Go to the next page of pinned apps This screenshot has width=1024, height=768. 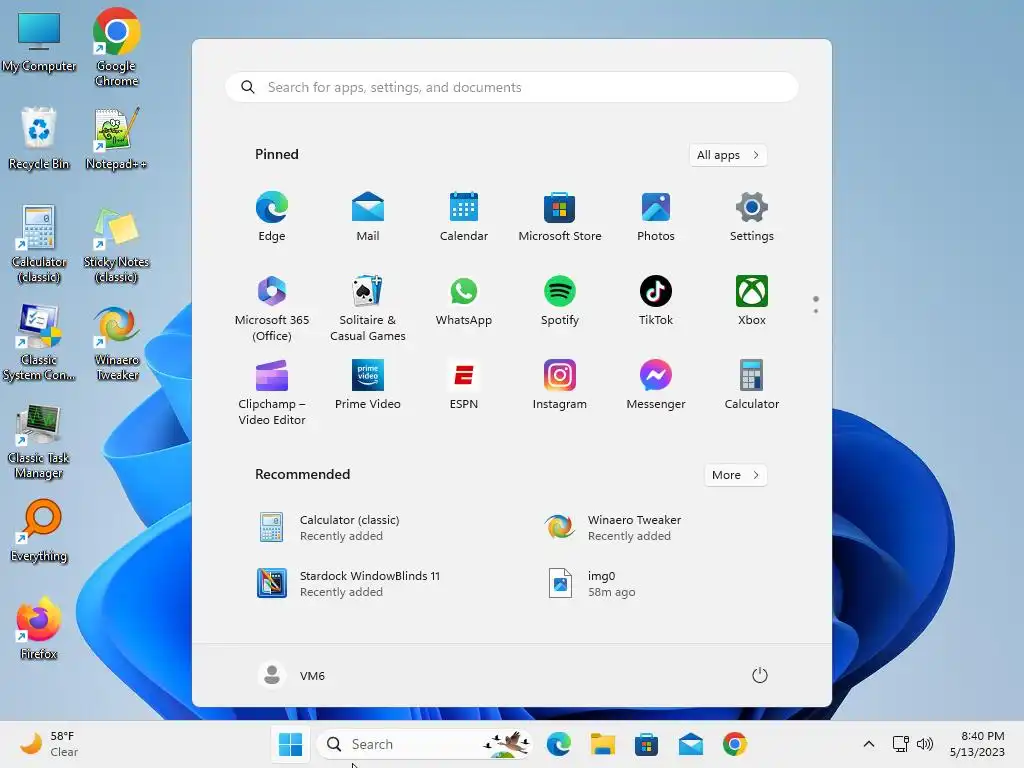coord(816,311)
